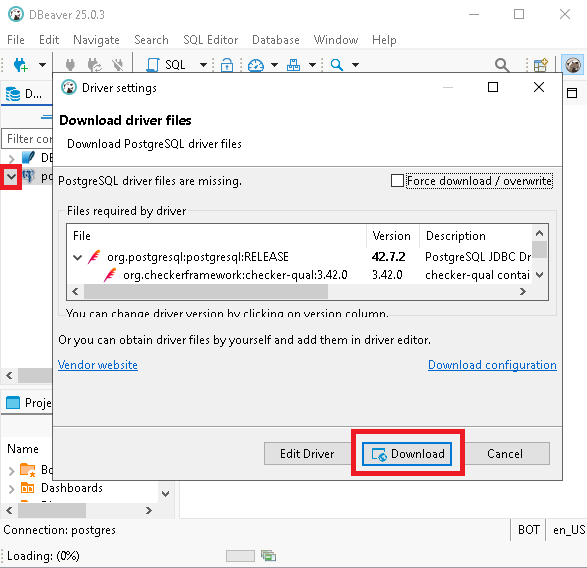Click the status bar progress tasks icon
The image size is (587, 568).
tap(268, 556)
